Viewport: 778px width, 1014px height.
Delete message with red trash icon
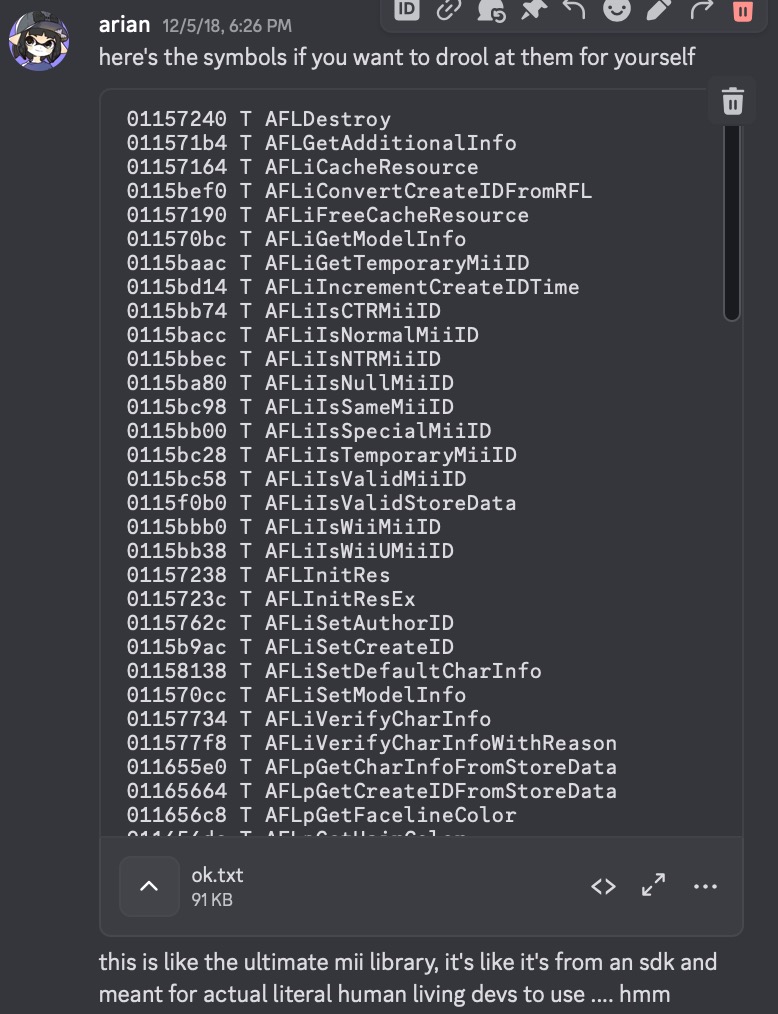(742, 9)
